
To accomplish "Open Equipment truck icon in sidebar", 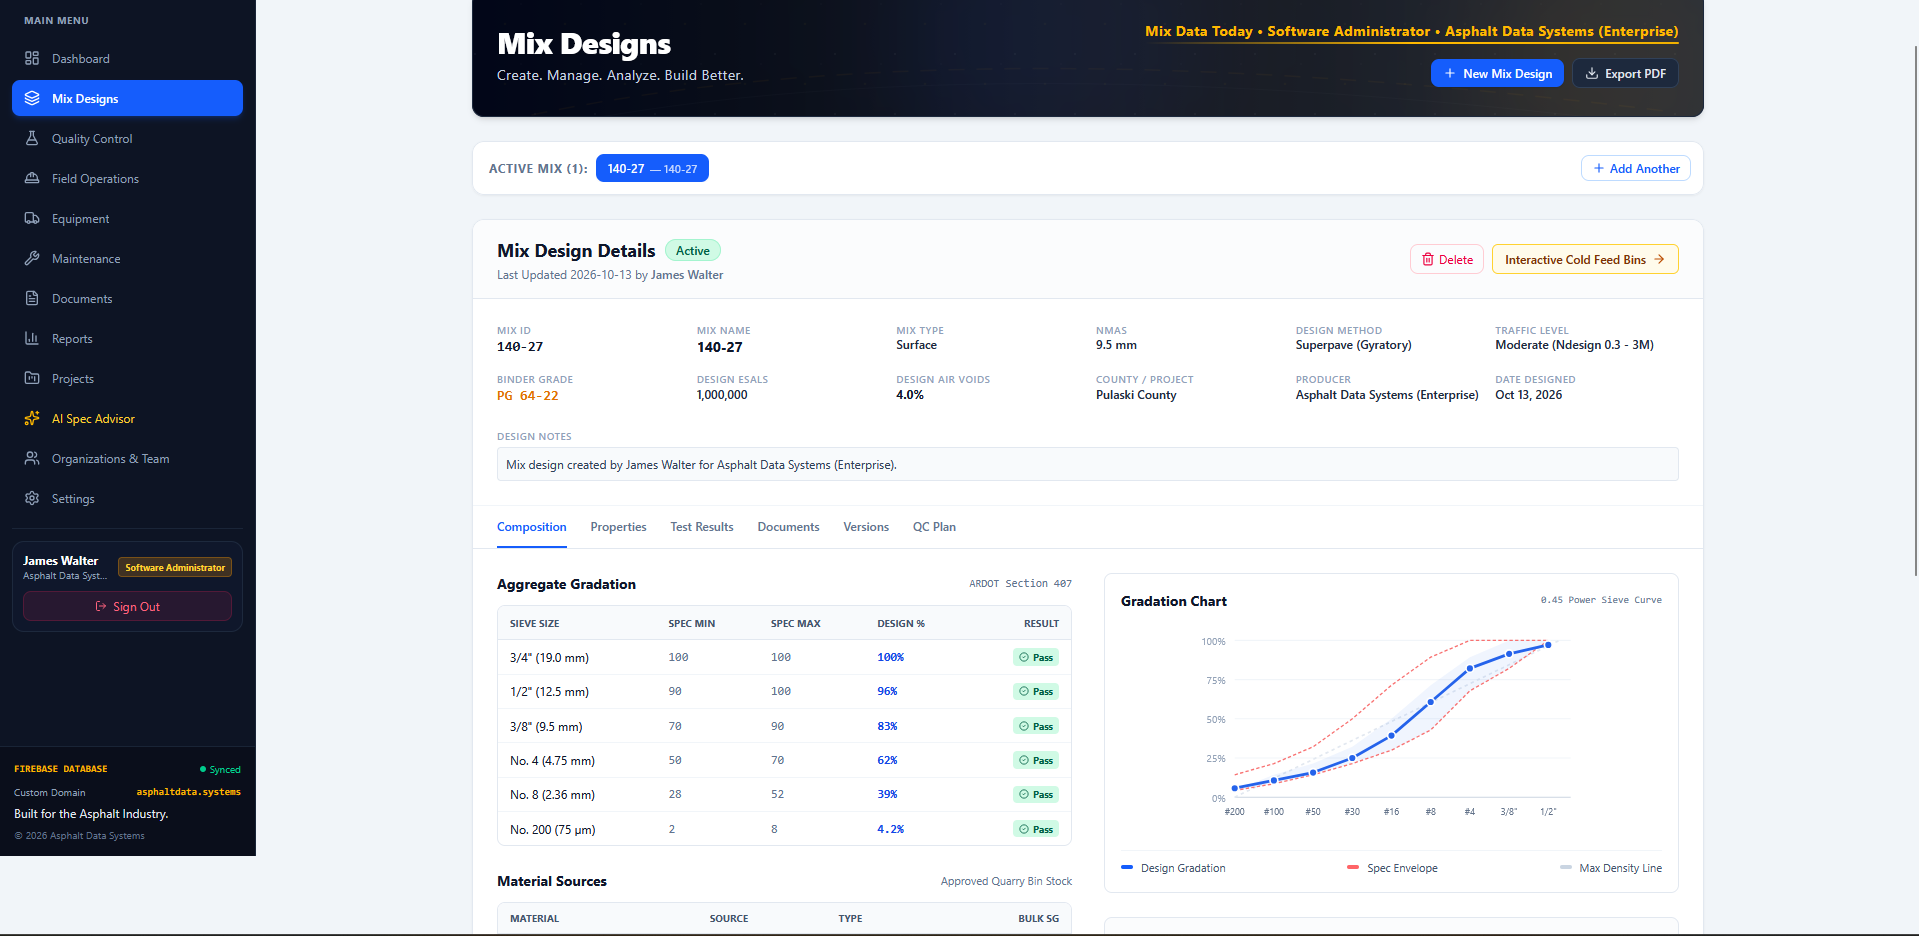I will pyautogui.click(x=32, y=218).
